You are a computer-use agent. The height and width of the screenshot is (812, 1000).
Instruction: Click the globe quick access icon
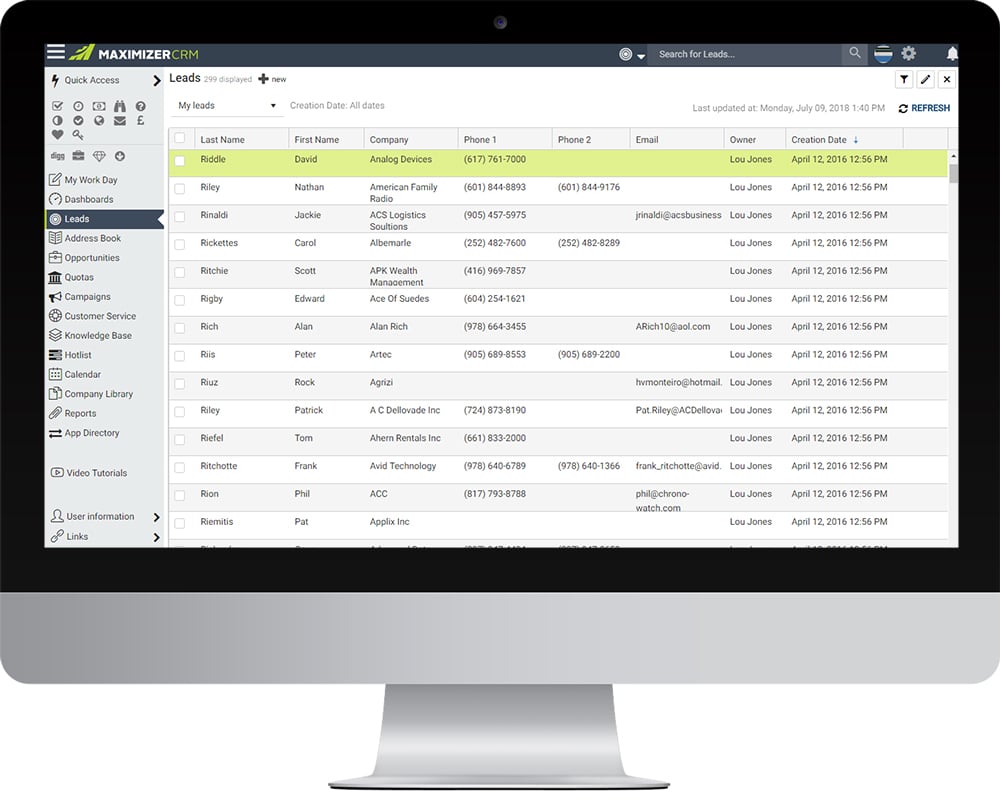[99, 120]
